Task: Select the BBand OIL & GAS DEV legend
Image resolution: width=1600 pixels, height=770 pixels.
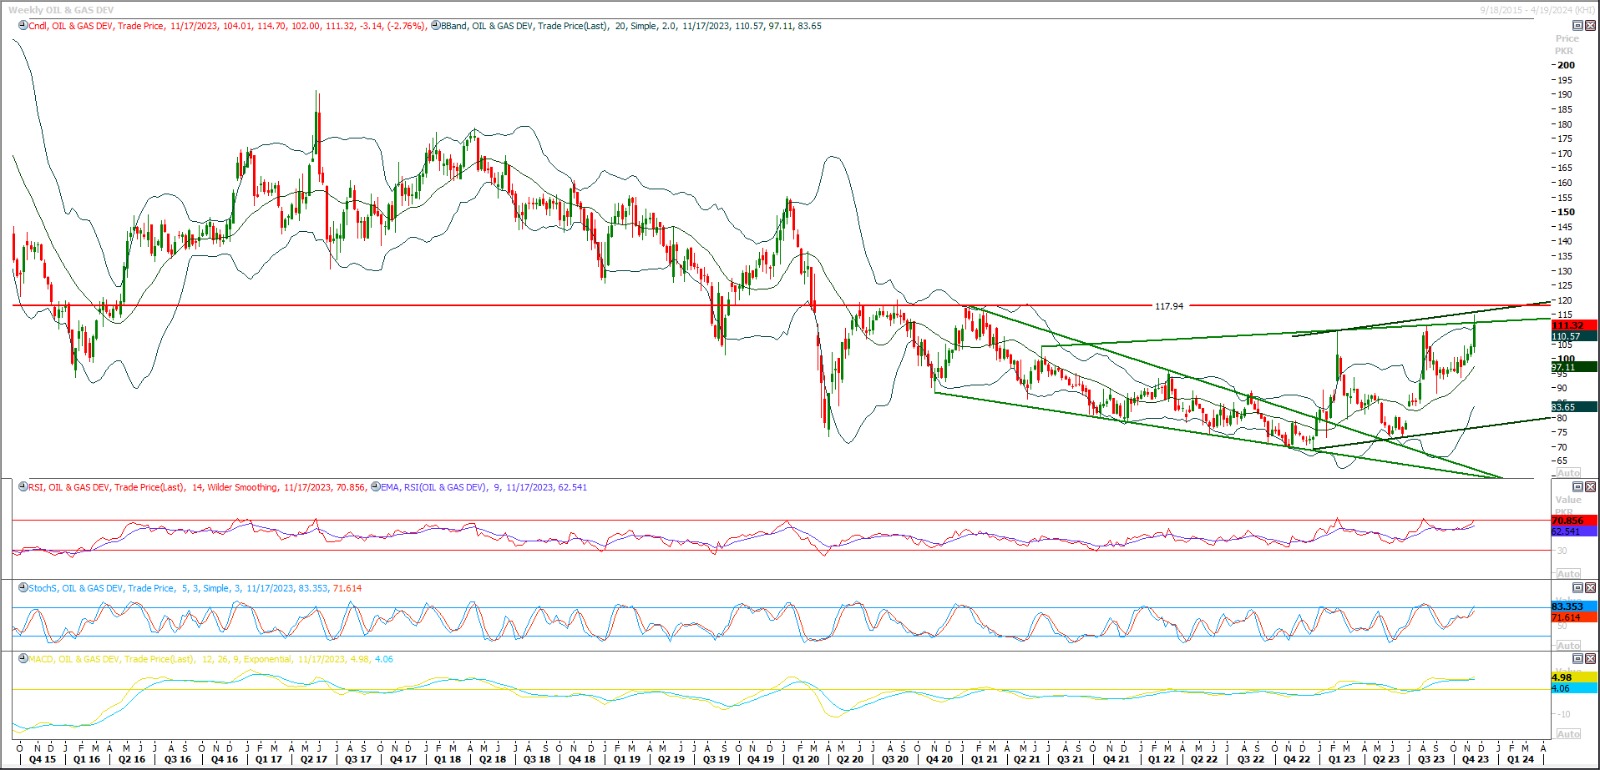Action: click(632, 26)
